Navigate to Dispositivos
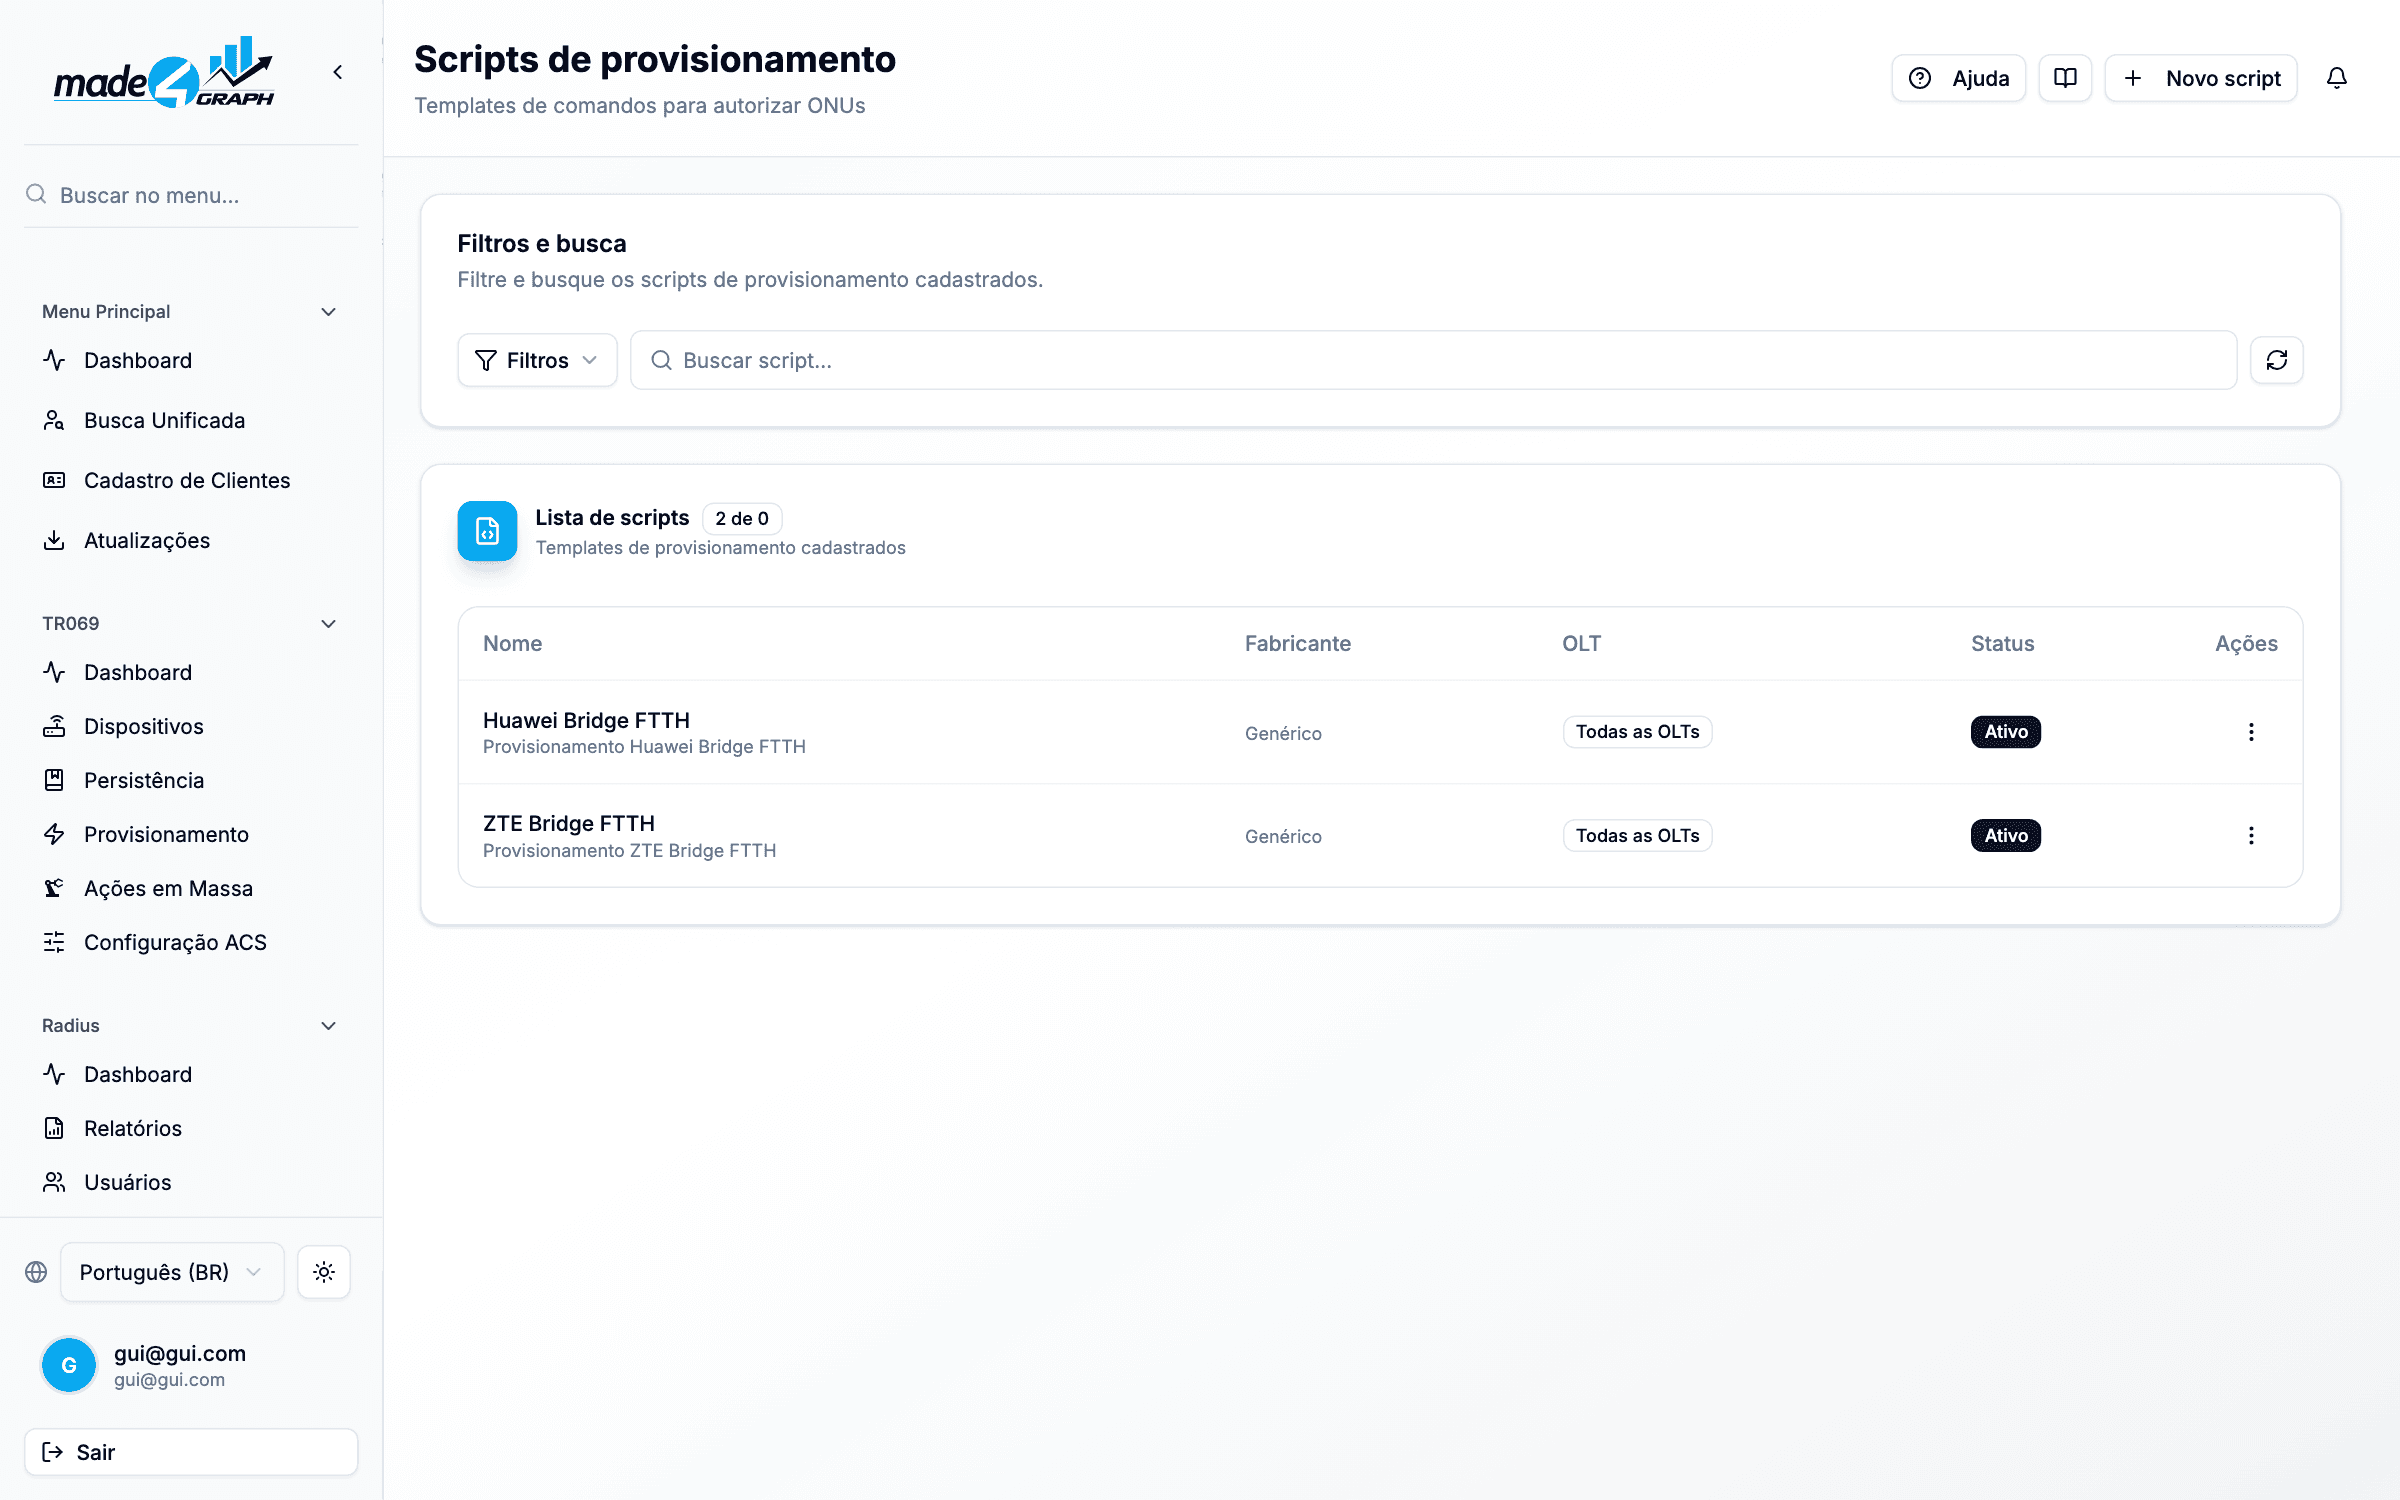Screen dimensions: 2400x1500 tap(190, 726)
